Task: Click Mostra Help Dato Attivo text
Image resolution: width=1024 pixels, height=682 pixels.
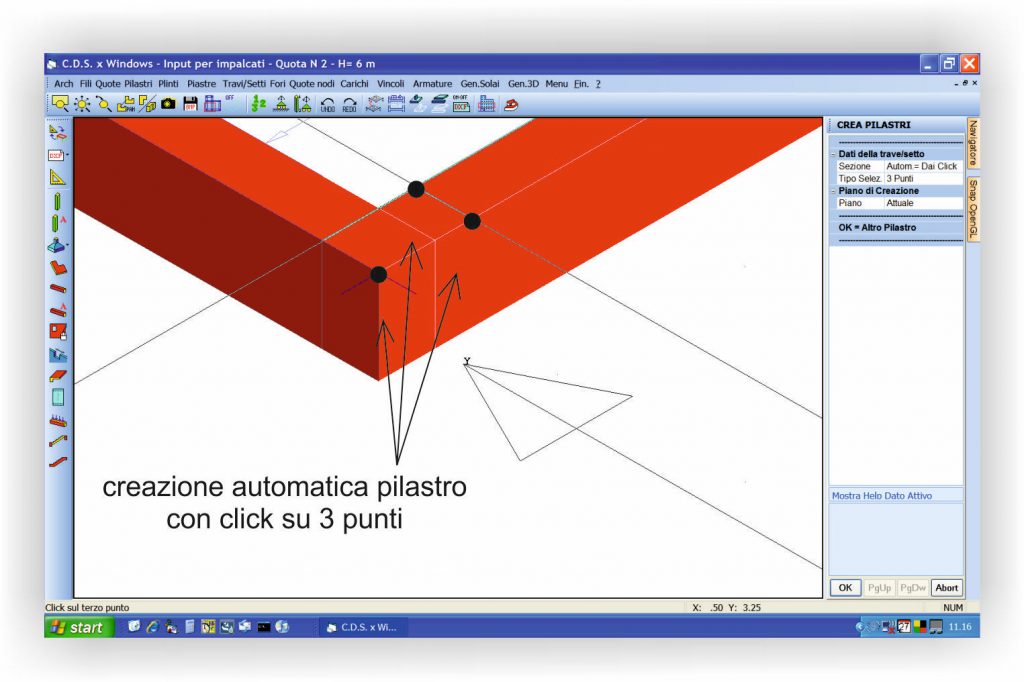Action: (x=882, y=496)
